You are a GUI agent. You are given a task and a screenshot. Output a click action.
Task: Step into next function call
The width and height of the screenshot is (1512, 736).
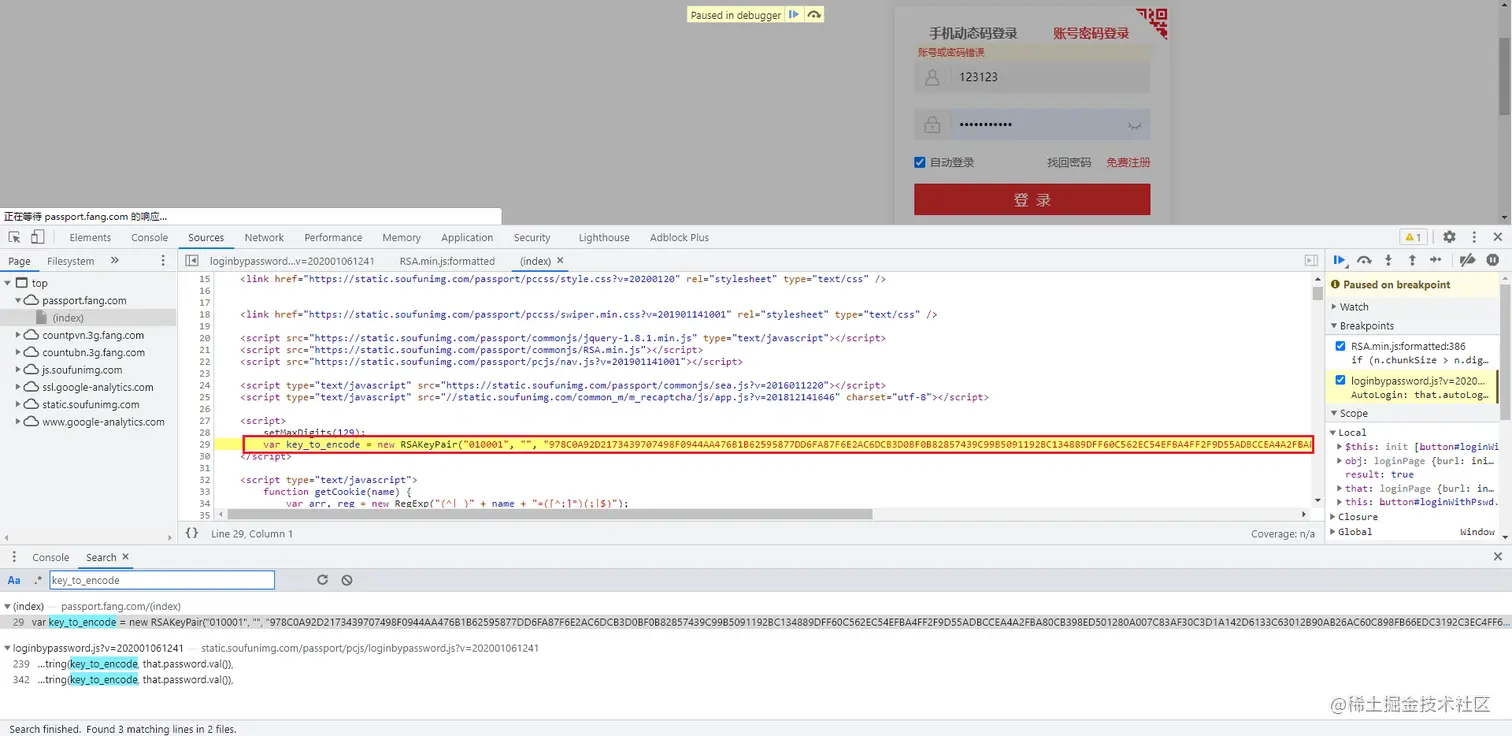(1389, 260)
